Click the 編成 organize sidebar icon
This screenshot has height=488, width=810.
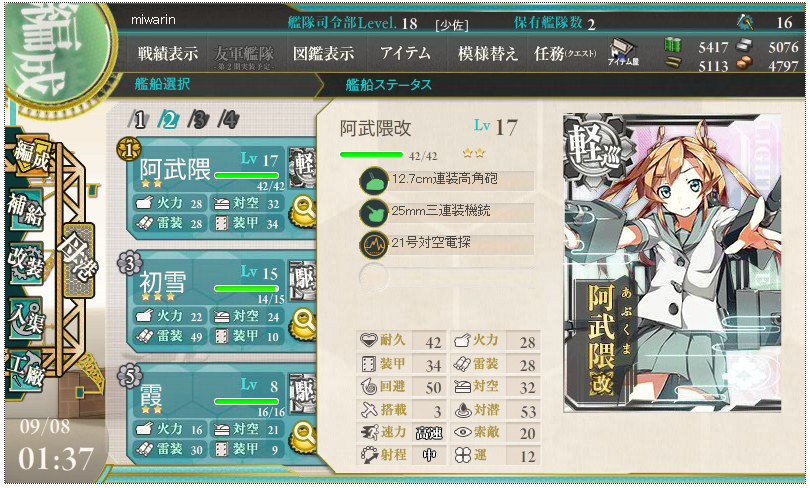click(30, 155)
